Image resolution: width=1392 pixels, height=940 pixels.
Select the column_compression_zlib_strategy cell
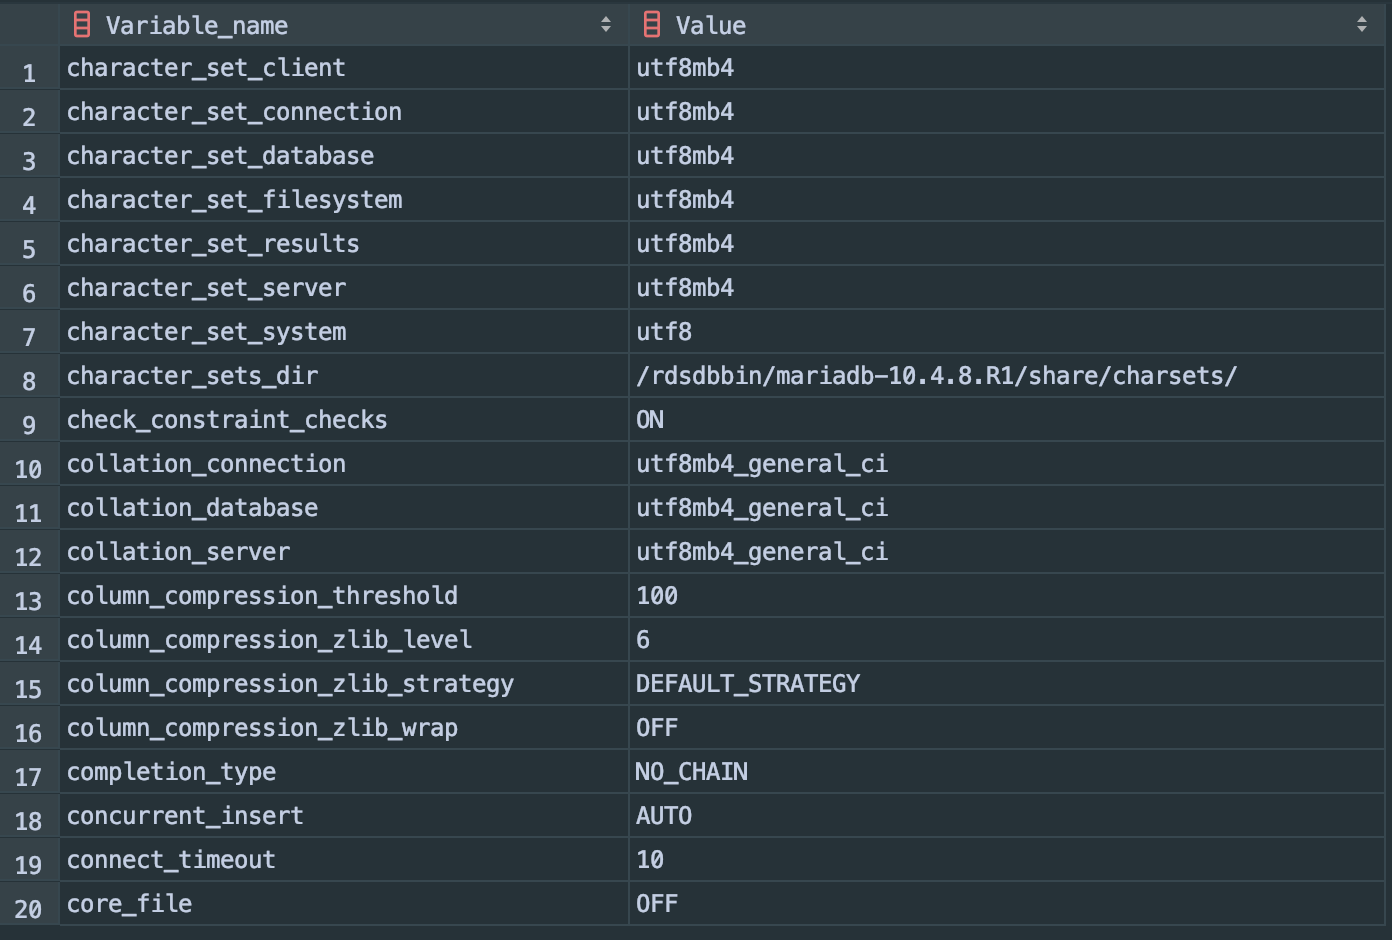[x=344, y=684]
